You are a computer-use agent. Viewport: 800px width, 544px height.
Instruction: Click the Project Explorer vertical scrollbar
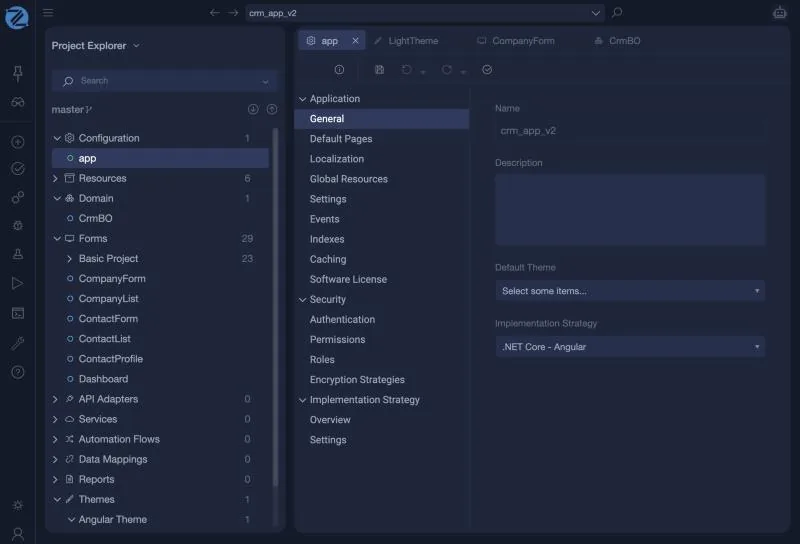pyautogui.click(x=276, y=306)
